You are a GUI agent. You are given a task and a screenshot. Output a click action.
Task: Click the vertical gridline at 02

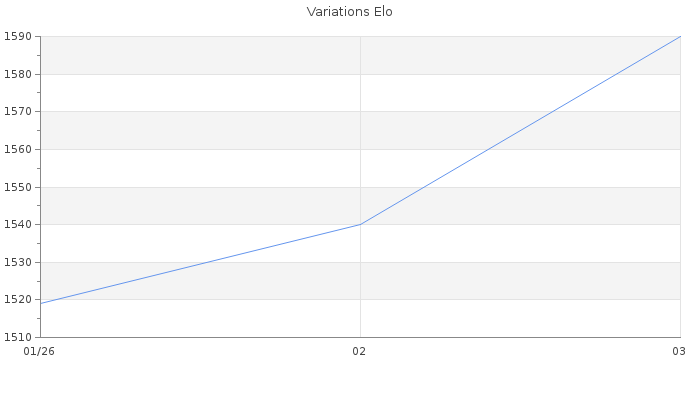360,120
